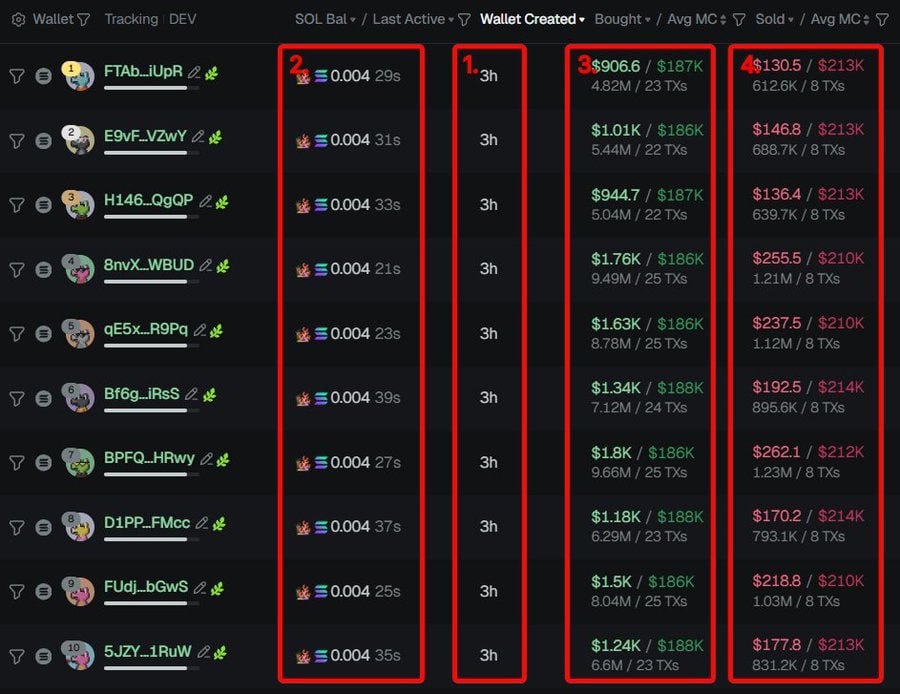Open the settings gear next to Wallet
Image resolution: width=900 pixels, height=694 pixels.
tap(18, 20)
